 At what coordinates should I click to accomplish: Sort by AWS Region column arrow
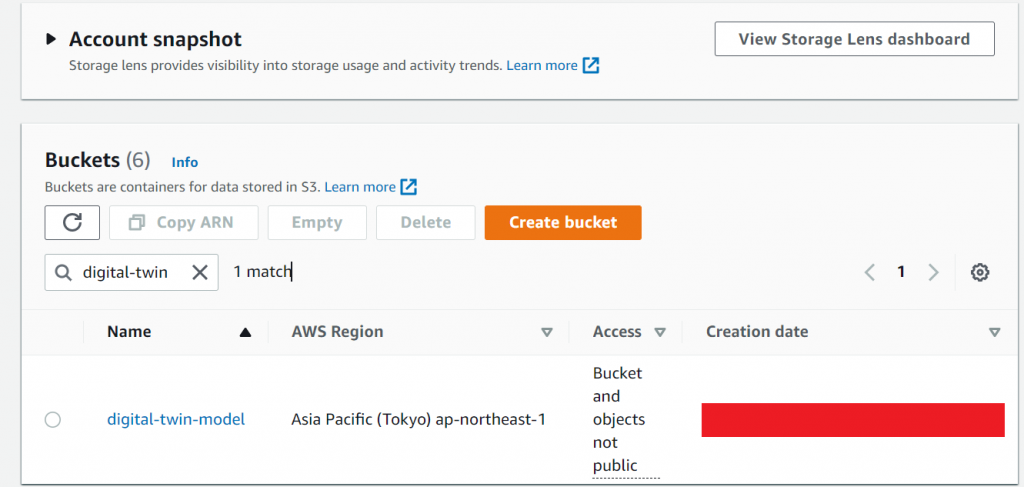click(547, 332)
